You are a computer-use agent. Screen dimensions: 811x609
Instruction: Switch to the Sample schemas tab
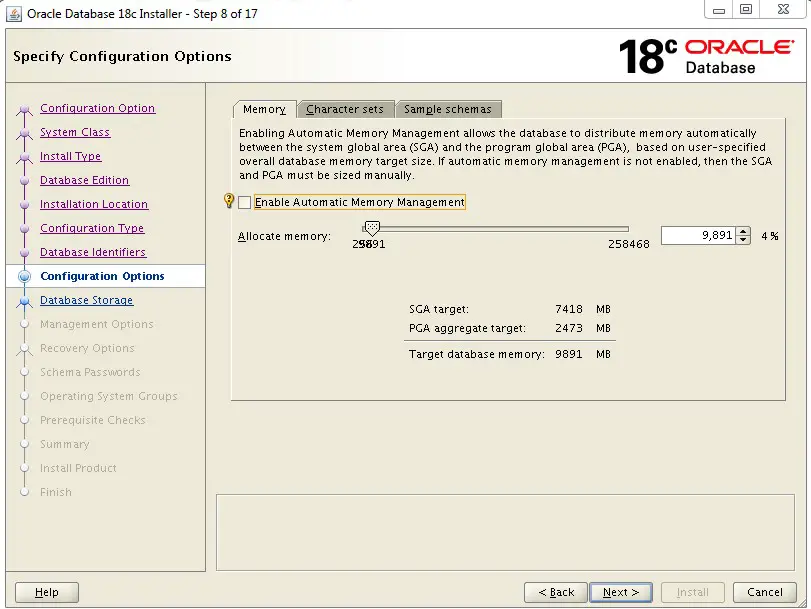tap(448, 109)
